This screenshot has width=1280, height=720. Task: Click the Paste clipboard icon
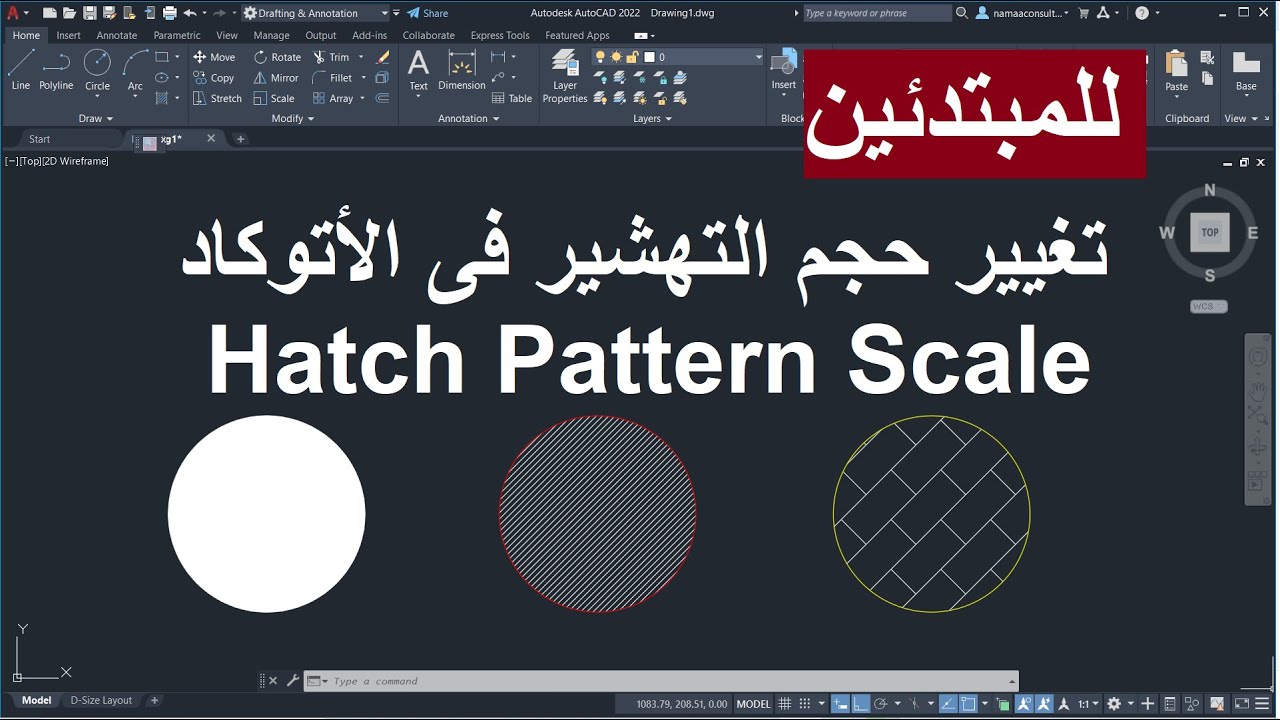1177,70
